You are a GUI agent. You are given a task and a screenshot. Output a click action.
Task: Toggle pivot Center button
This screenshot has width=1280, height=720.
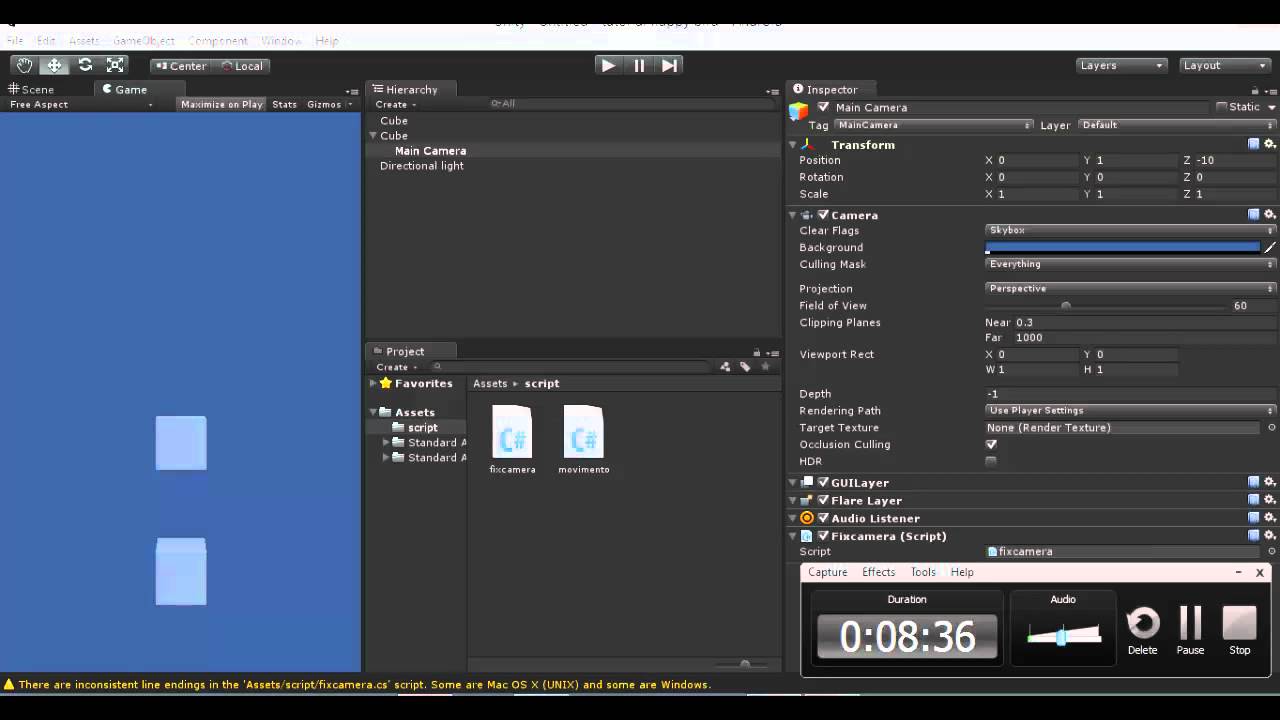coord(180,66)
